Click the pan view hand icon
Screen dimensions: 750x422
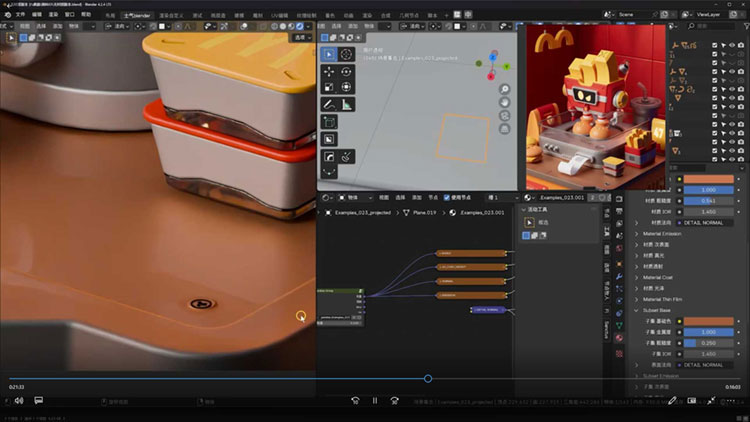click(505, 103)
